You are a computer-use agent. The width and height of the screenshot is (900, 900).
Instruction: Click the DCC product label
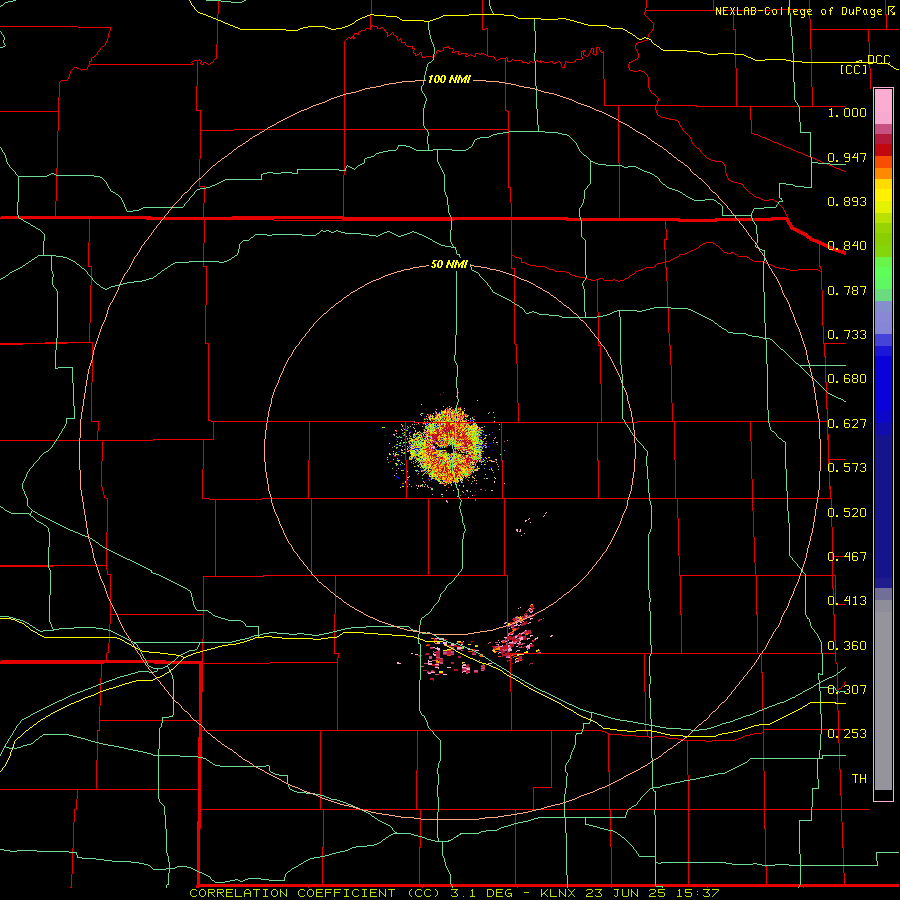tap(878, 59)
